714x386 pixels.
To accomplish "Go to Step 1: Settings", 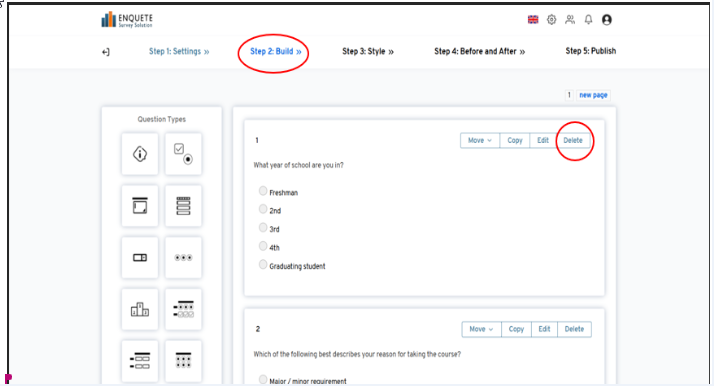I will (179, 51).
